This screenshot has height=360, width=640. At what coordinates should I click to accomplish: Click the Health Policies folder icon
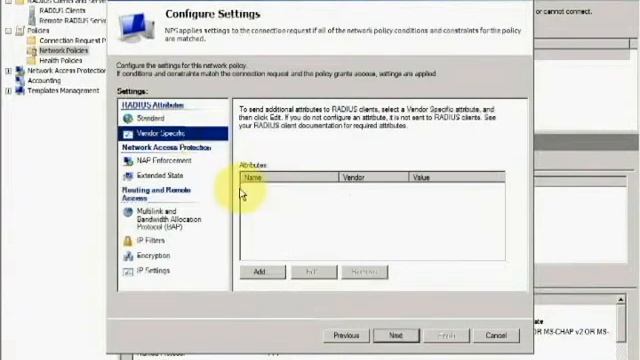(32, 60)
